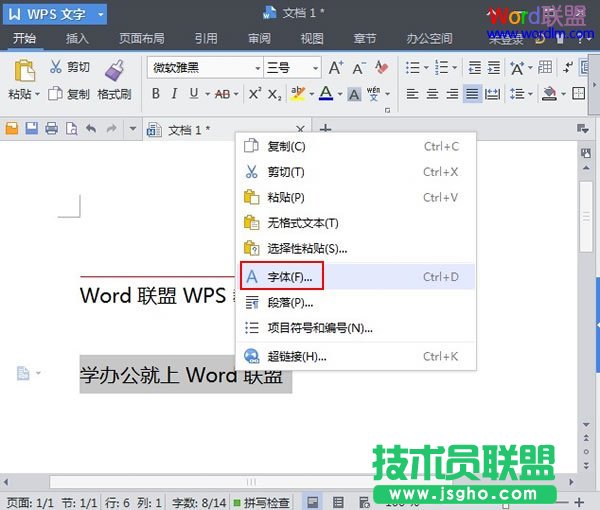Expand numbered list dropdown arrow
This screenshot has width=600, height=510.
[455, 68]
